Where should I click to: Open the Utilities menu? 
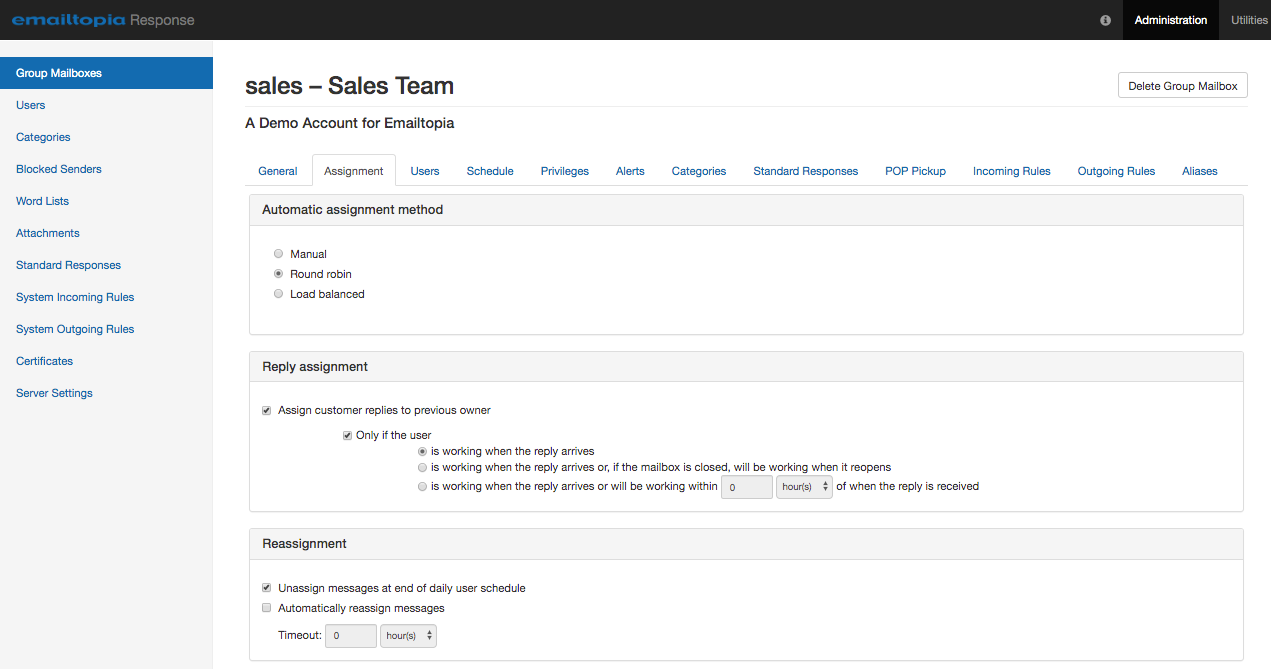click(x=1248, y=20)
